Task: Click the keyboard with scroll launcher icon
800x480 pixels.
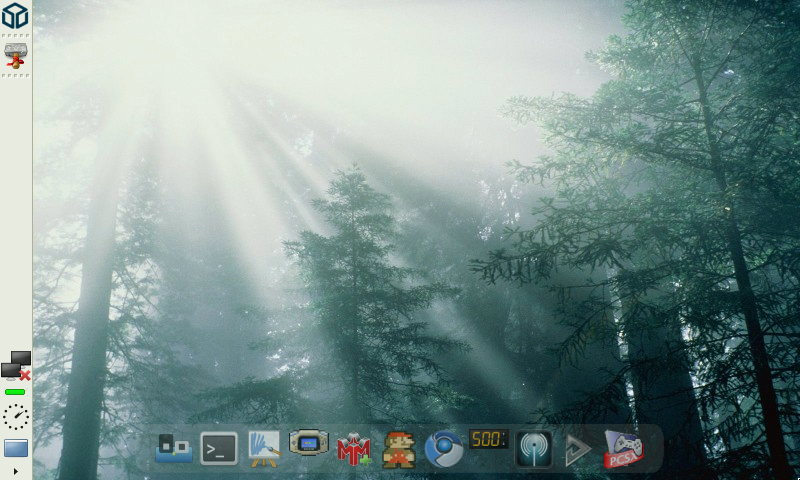Action: 15,55
